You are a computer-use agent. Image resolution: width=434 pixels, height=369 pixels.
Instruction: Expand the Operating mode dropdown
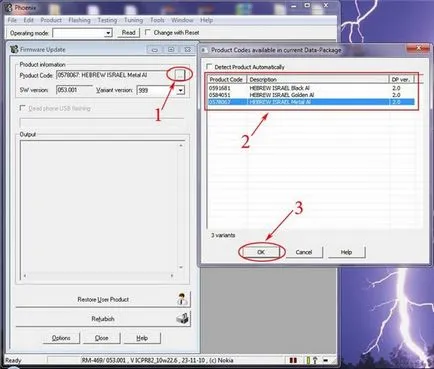point(108,33)
